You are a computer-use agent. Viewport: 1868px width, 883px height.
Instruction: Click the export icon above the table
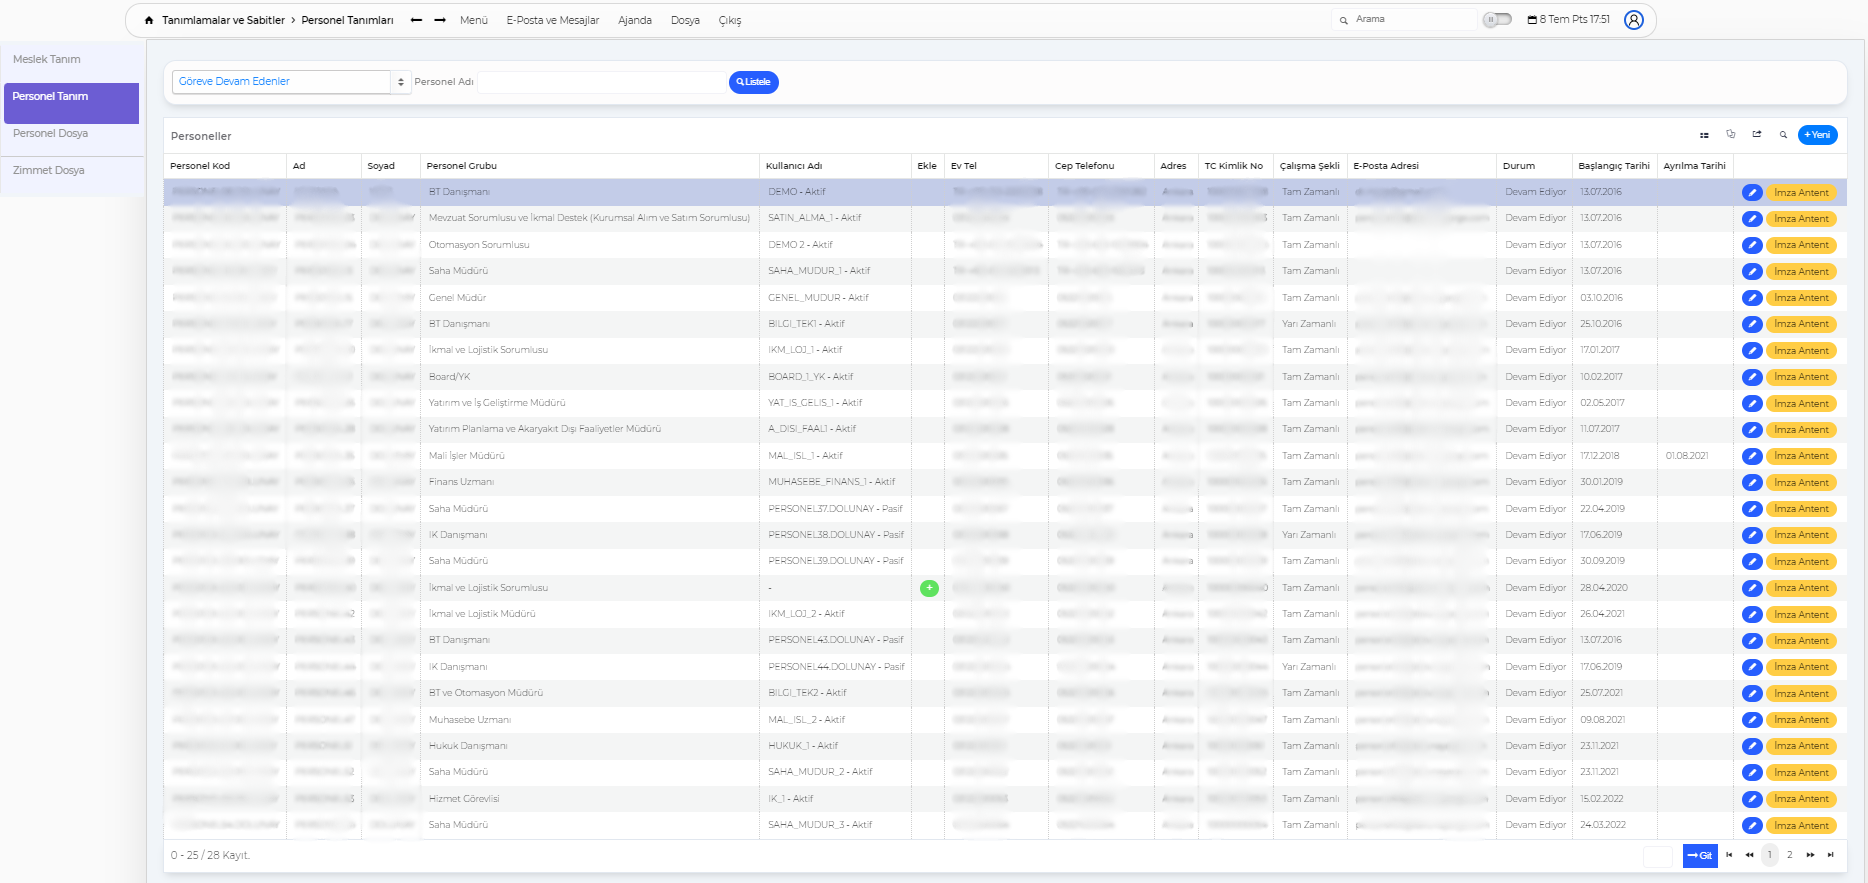tap(1757, 134)
